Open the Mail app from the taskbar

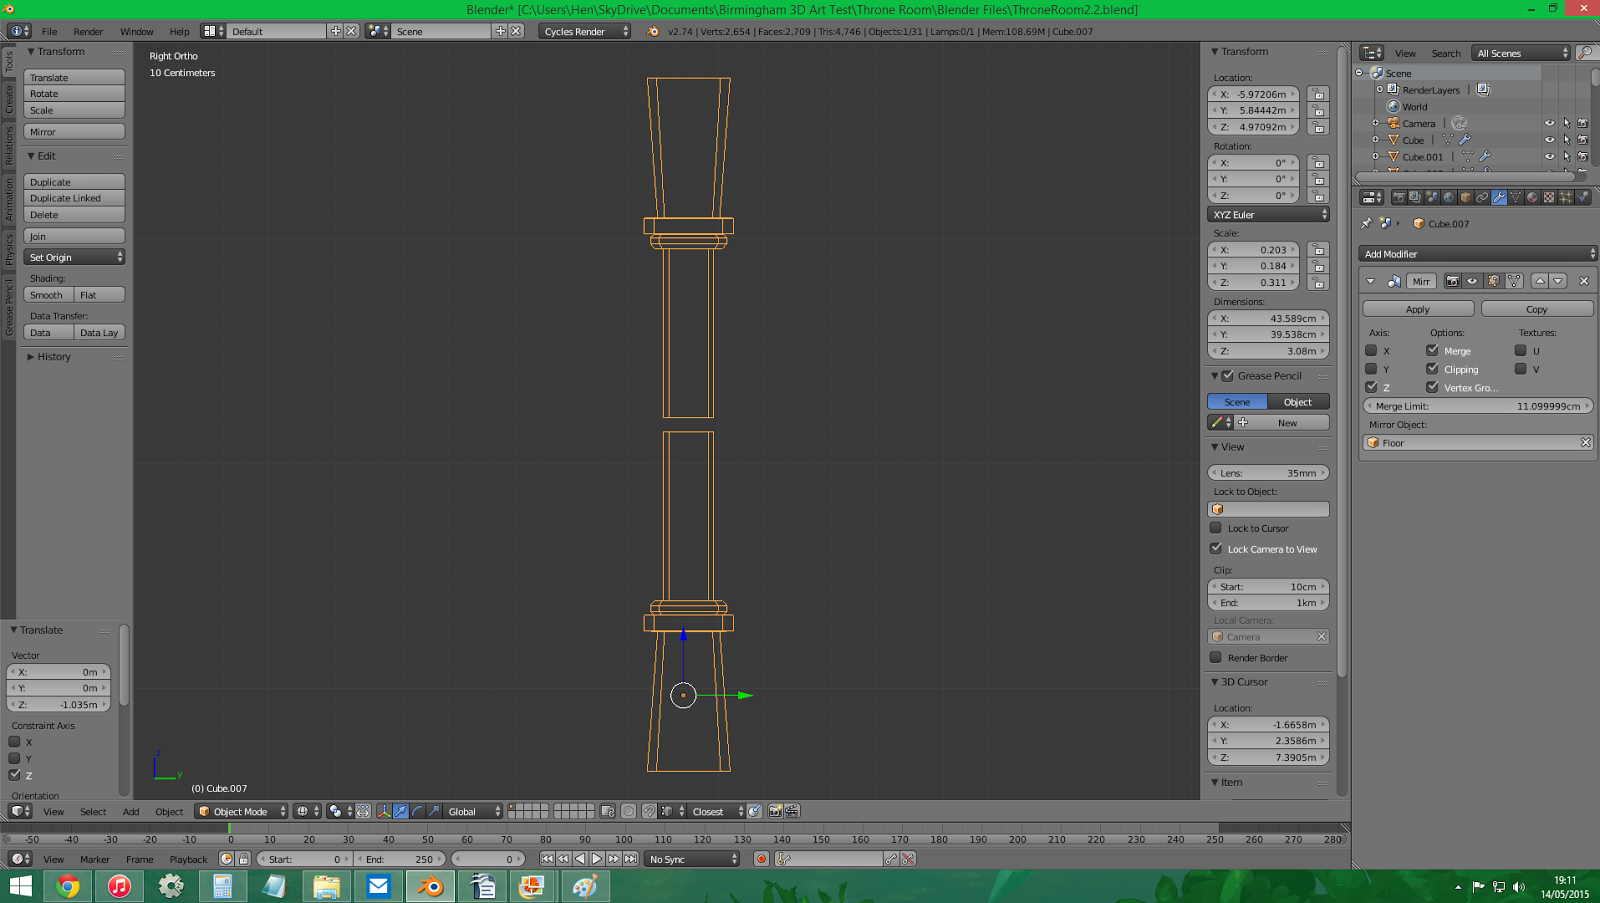click(x=378, y=886)
